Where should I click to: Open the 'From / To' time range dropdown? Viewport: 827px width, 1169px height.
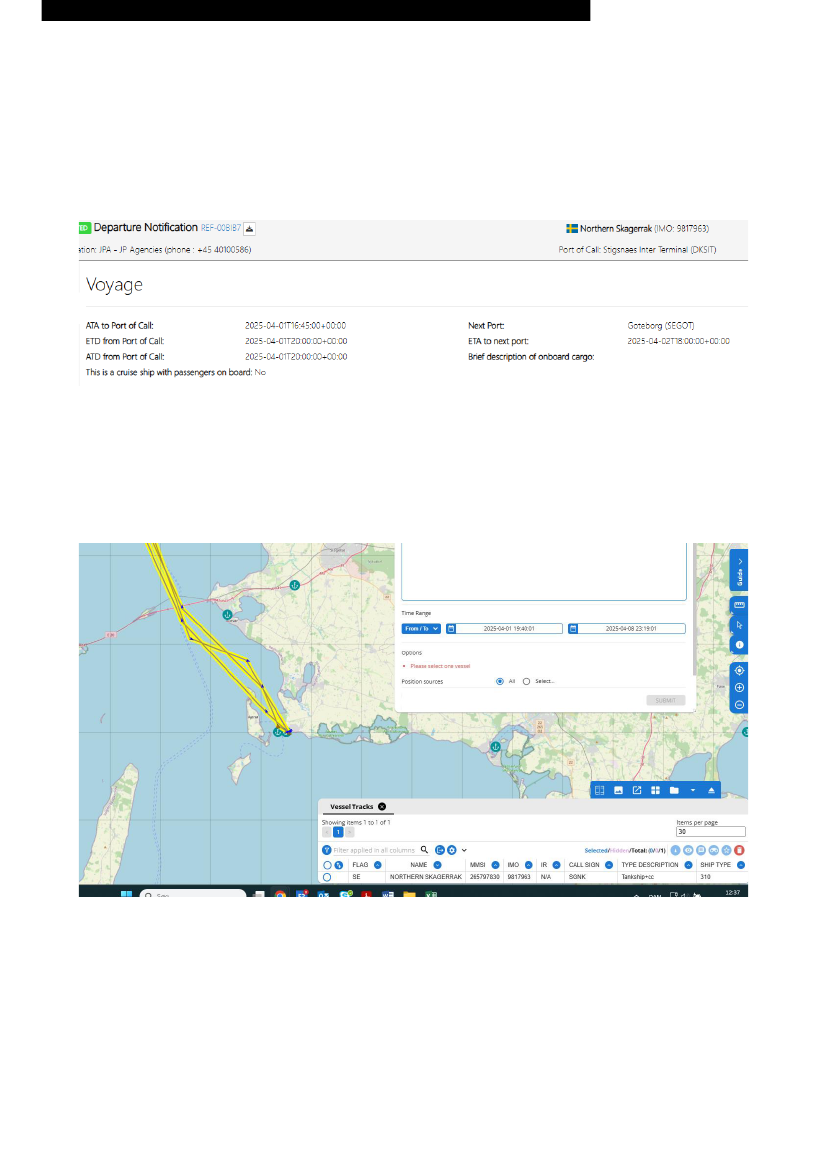click(x=421, y=628)
